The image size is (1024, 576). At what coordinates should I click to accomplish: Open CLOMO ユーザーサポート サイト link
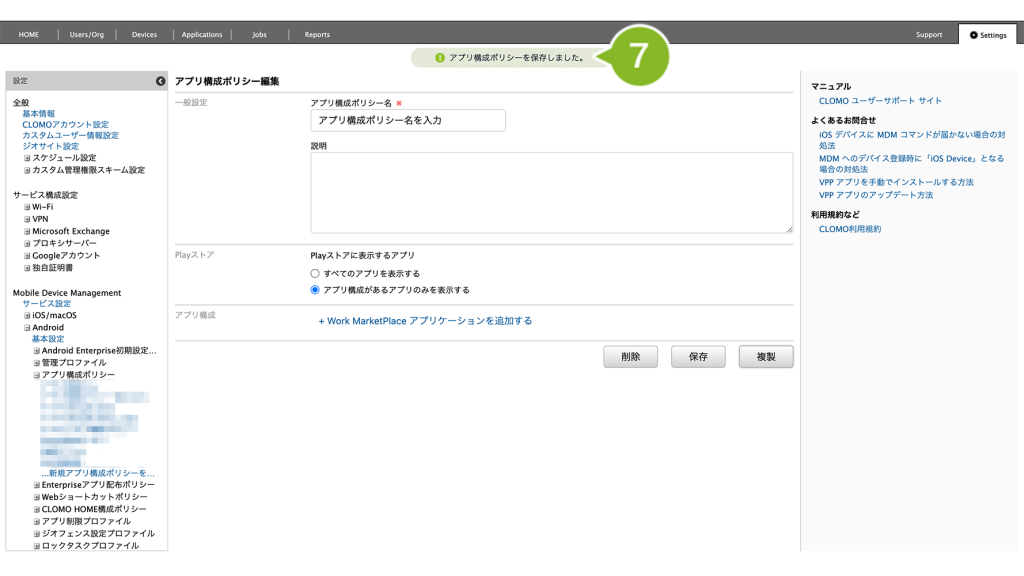tap(880, 101)
